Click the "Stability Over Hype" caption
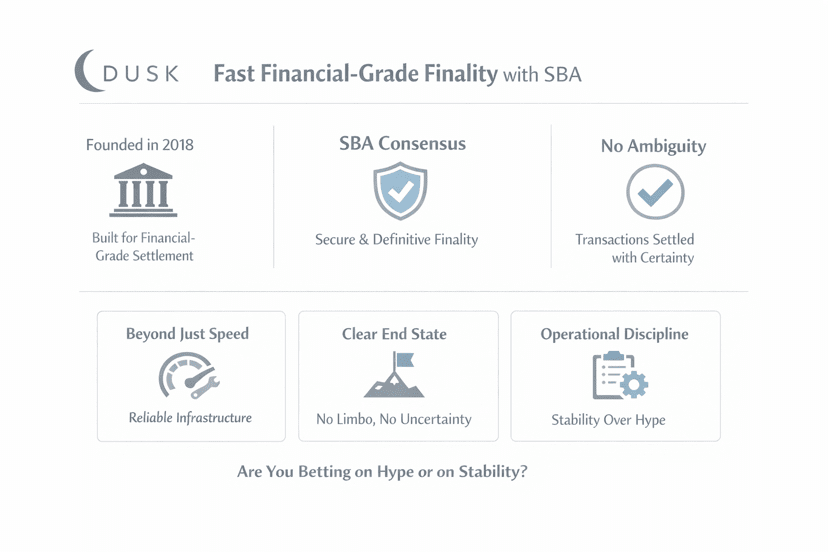 (x=608, y=420)
